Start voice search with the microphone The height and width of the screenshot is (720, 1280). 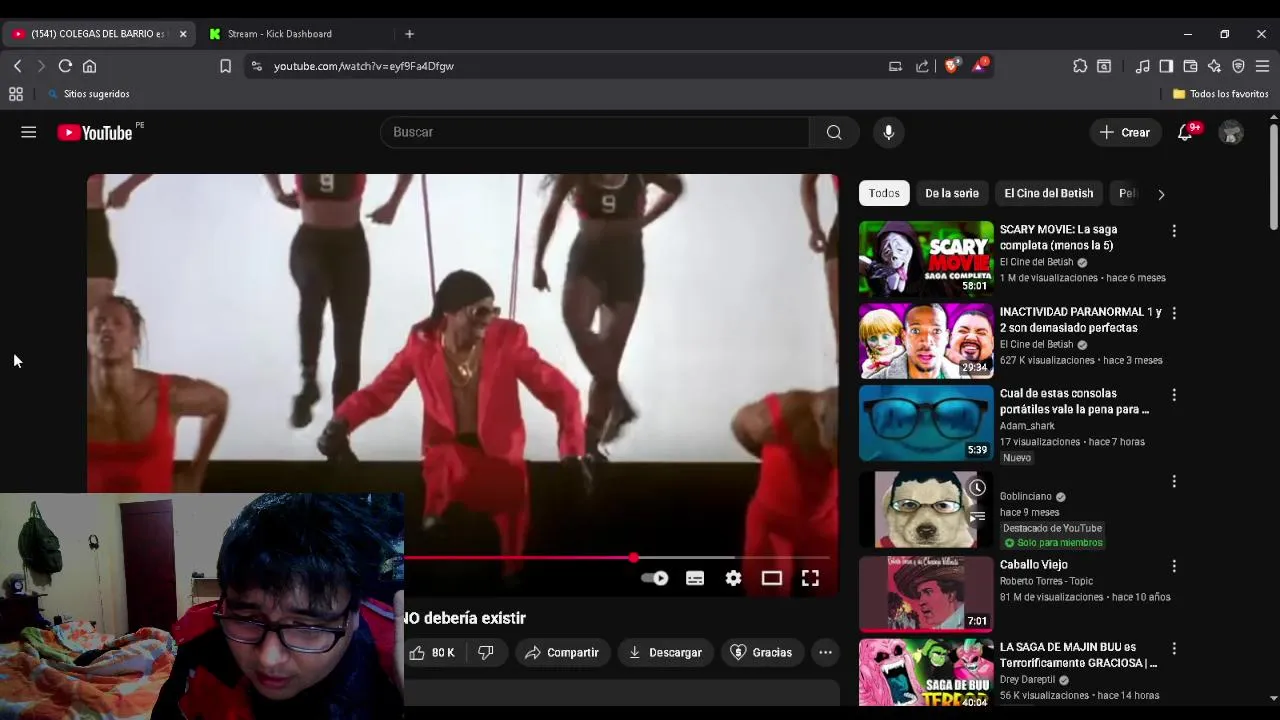point(888,132)
